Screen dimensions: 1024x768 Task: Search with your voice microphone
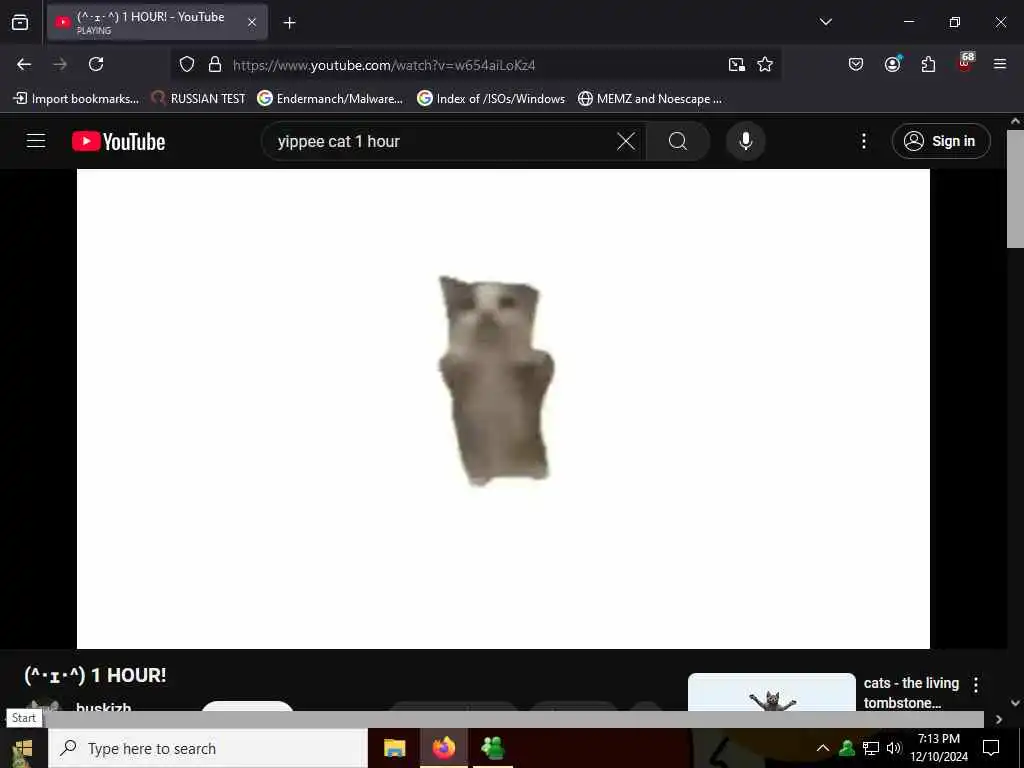coord(746,141)
